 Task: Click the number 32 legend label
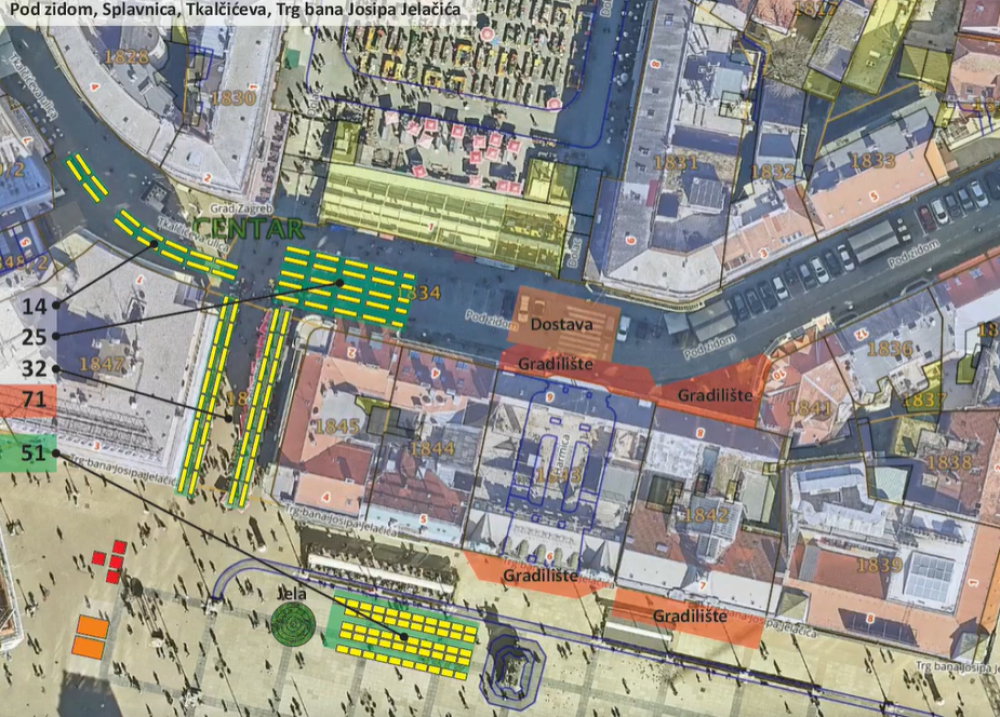pos(33,369)
